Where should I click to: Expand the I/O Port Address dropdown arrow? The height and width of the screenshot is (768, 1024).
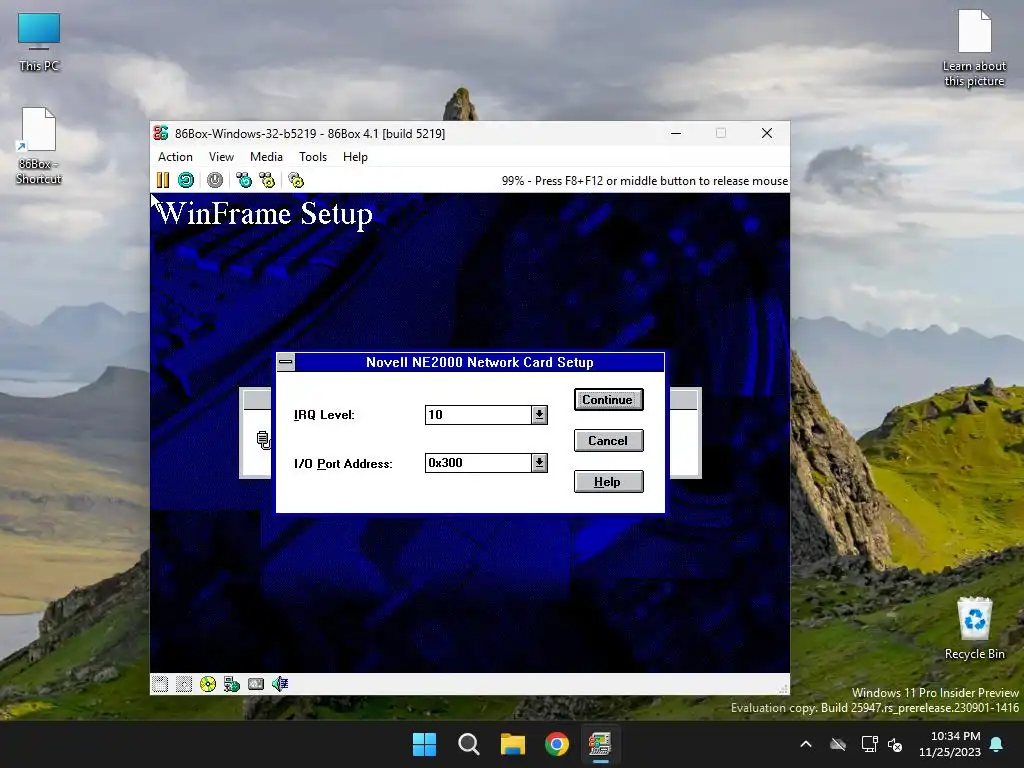539,463
